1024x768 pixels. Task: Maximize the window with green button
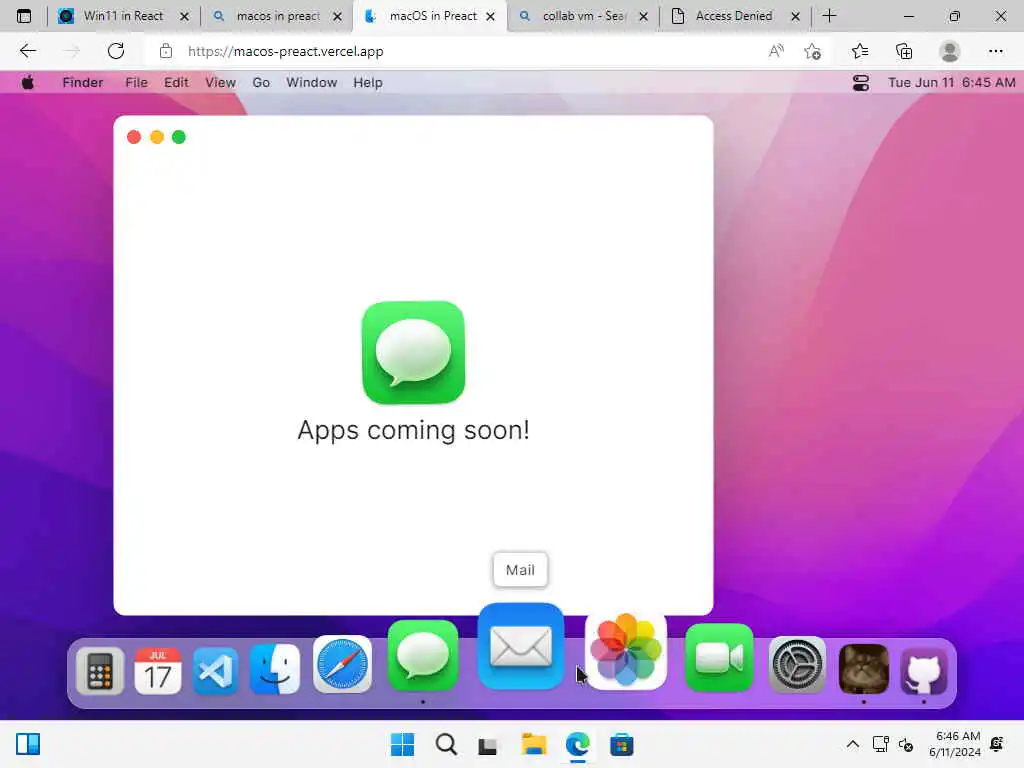(179, 137)
